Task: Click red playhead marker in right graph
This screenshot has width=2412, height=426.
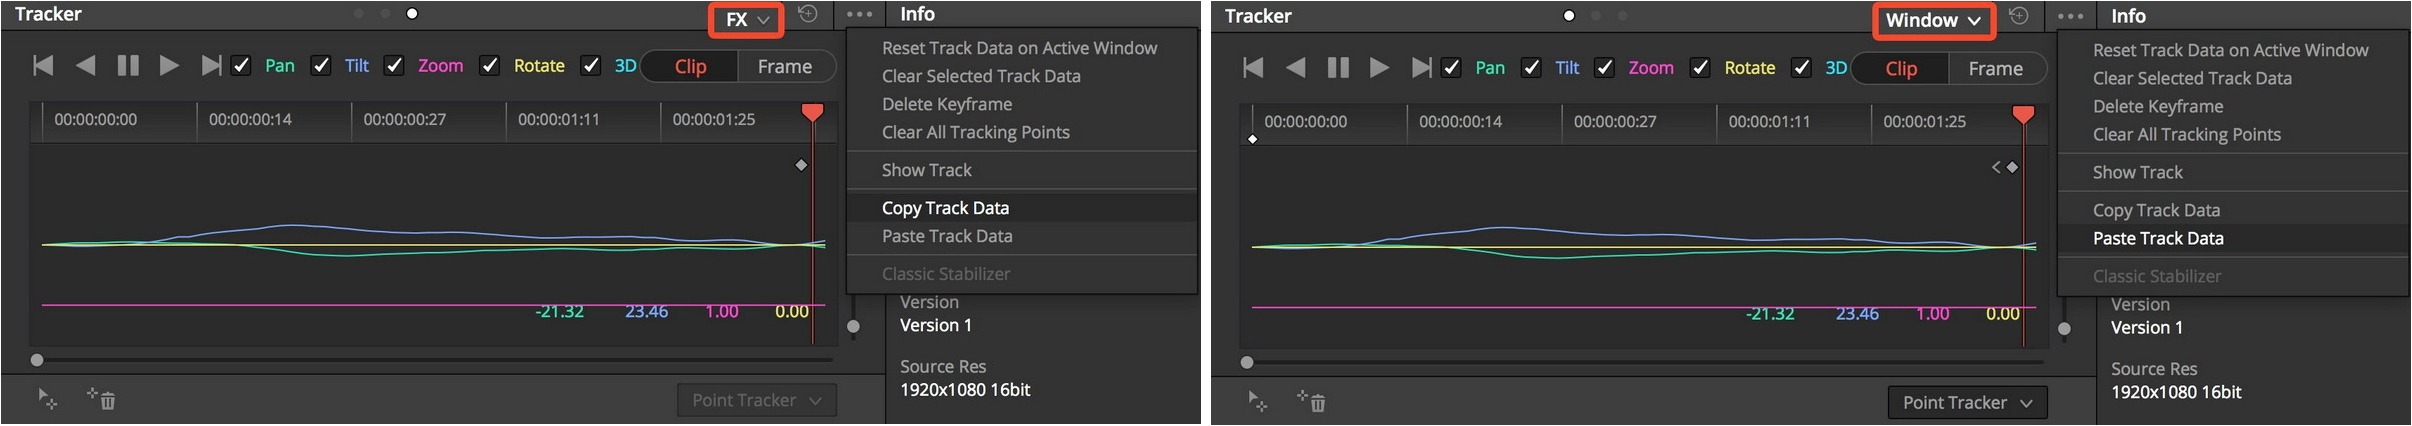Action: (2023, 114)
